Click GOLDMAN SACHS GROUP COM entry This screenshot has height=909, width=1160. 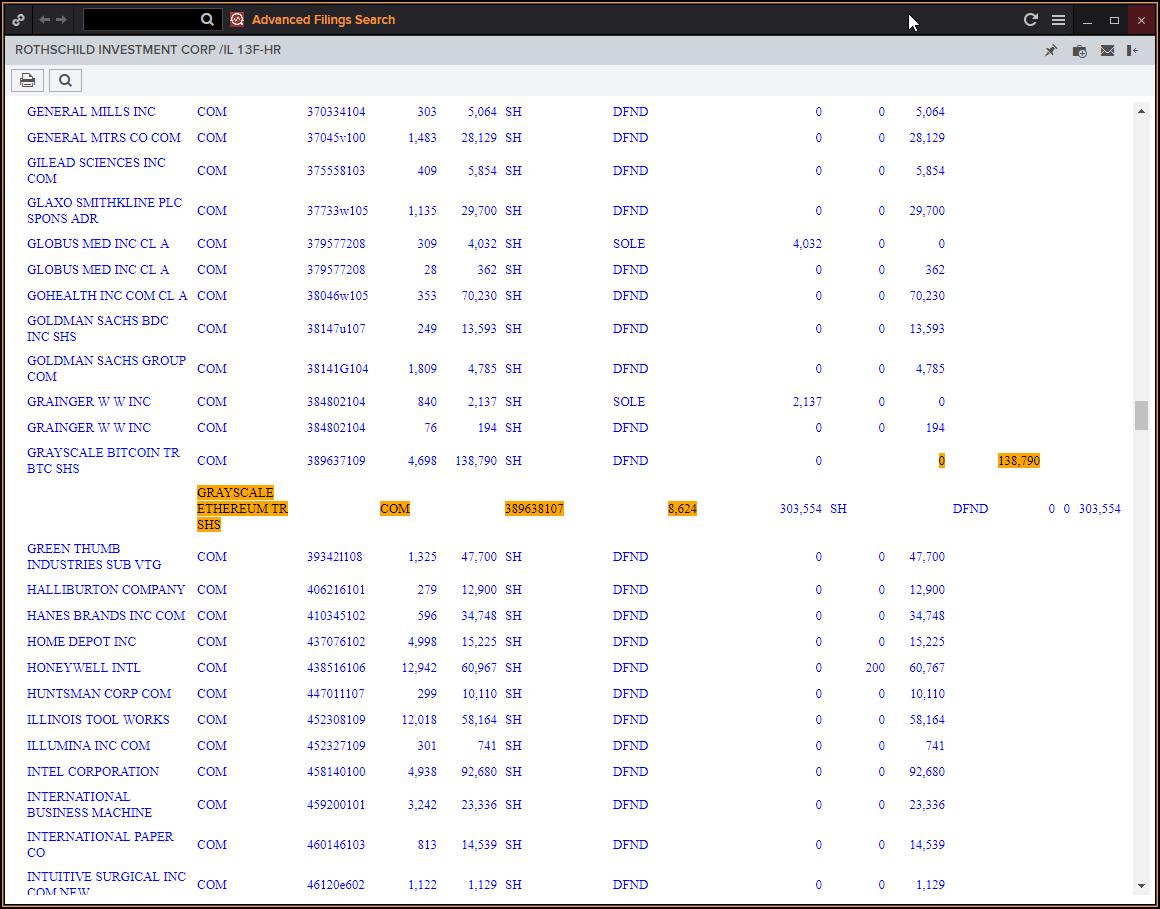tap(107, 368)
